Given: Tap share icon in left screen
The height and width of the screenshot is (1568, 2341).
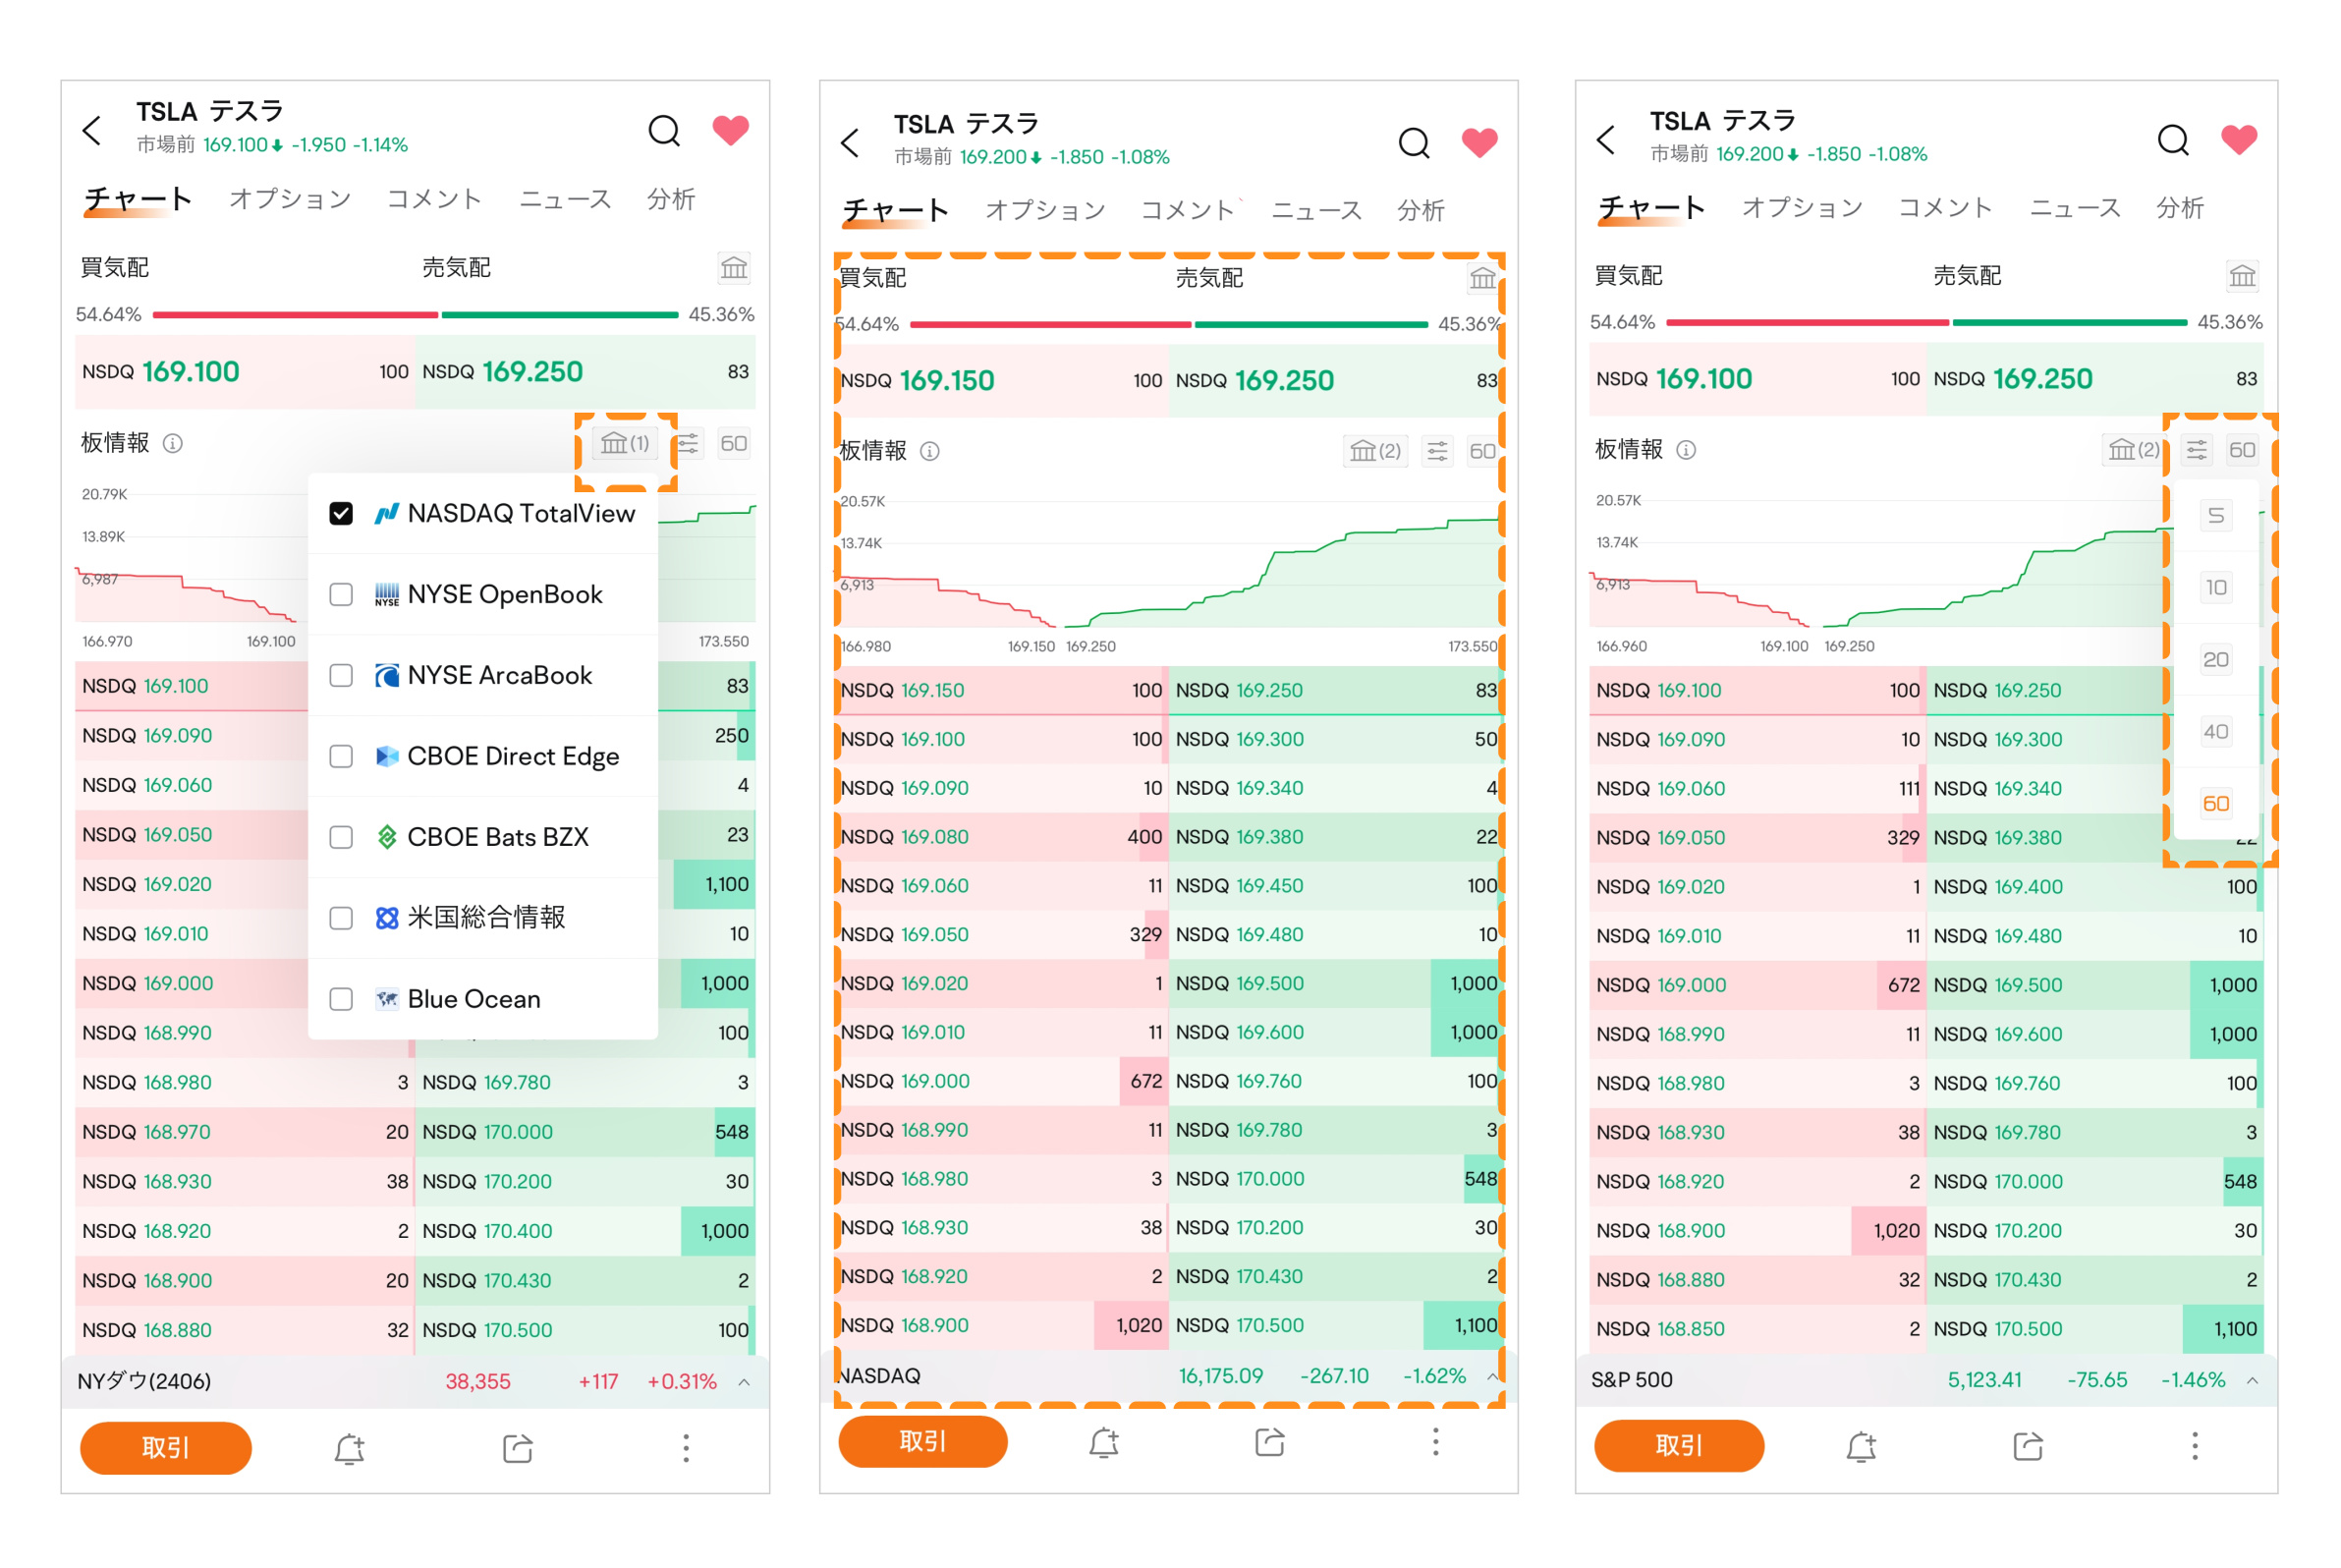Looking at the screenshot, I should (518, 1449).
